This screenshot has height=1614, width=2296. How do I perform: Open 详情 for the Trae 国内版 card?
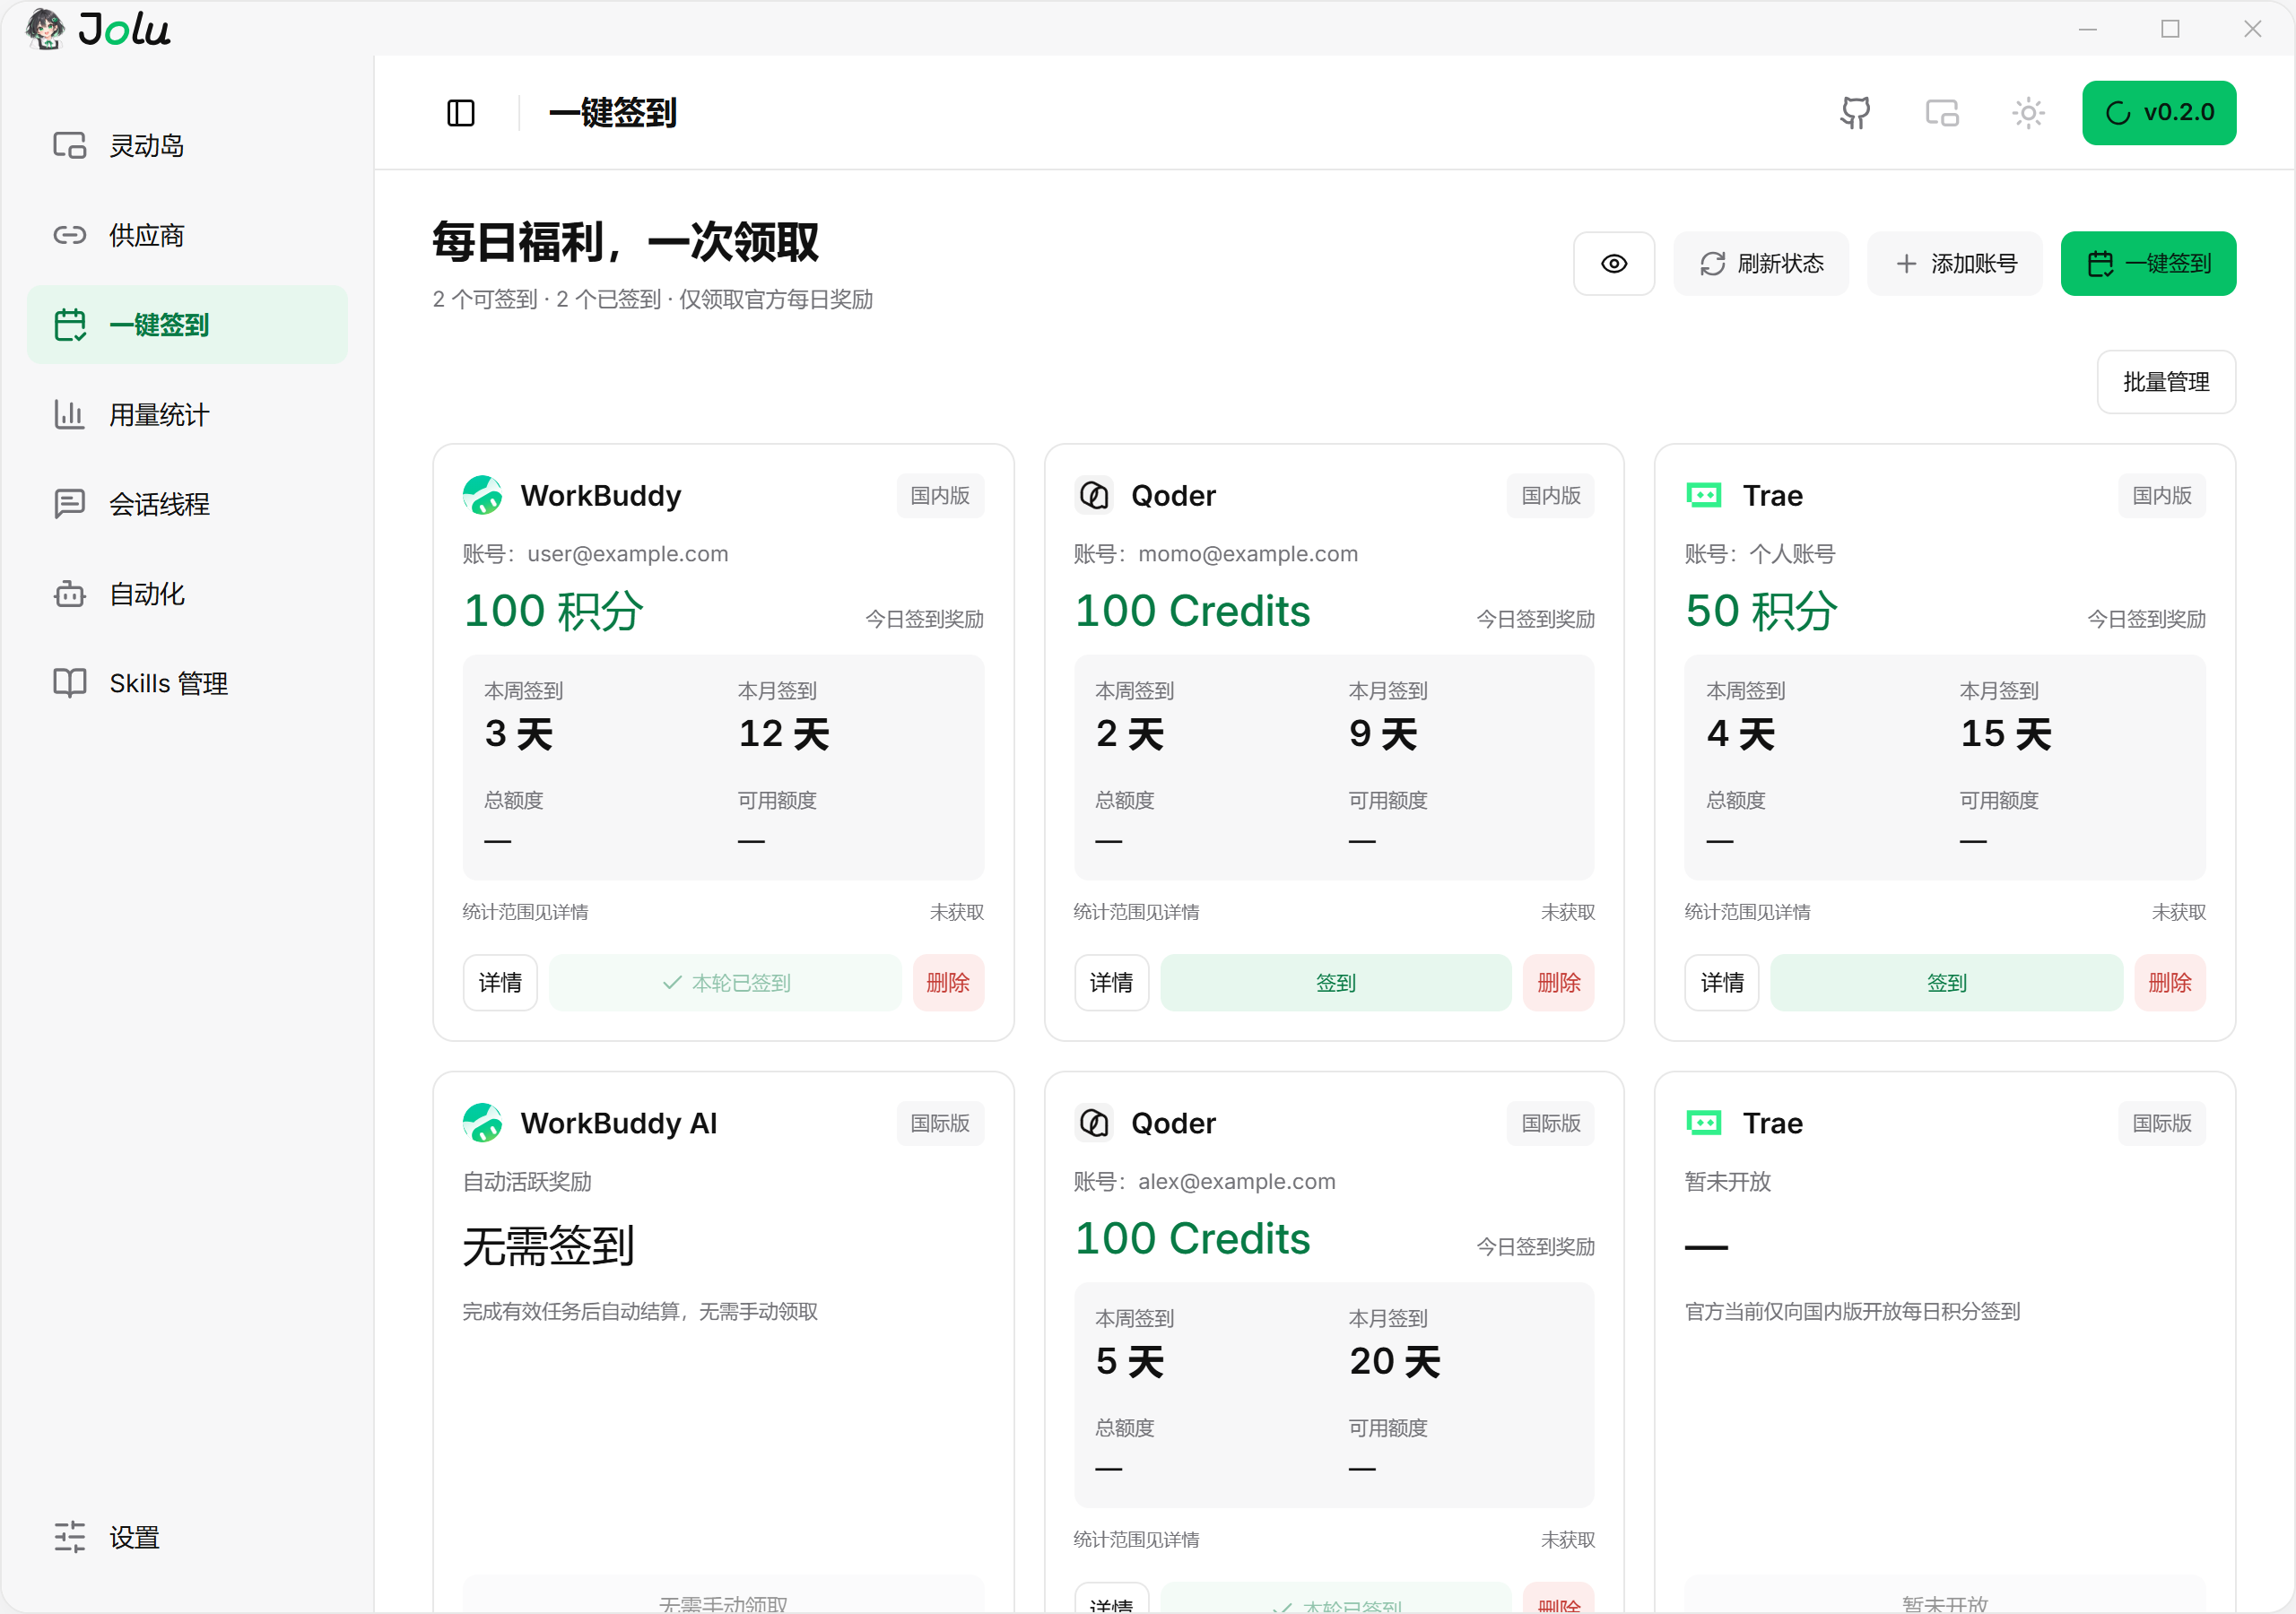point(1722,983)
